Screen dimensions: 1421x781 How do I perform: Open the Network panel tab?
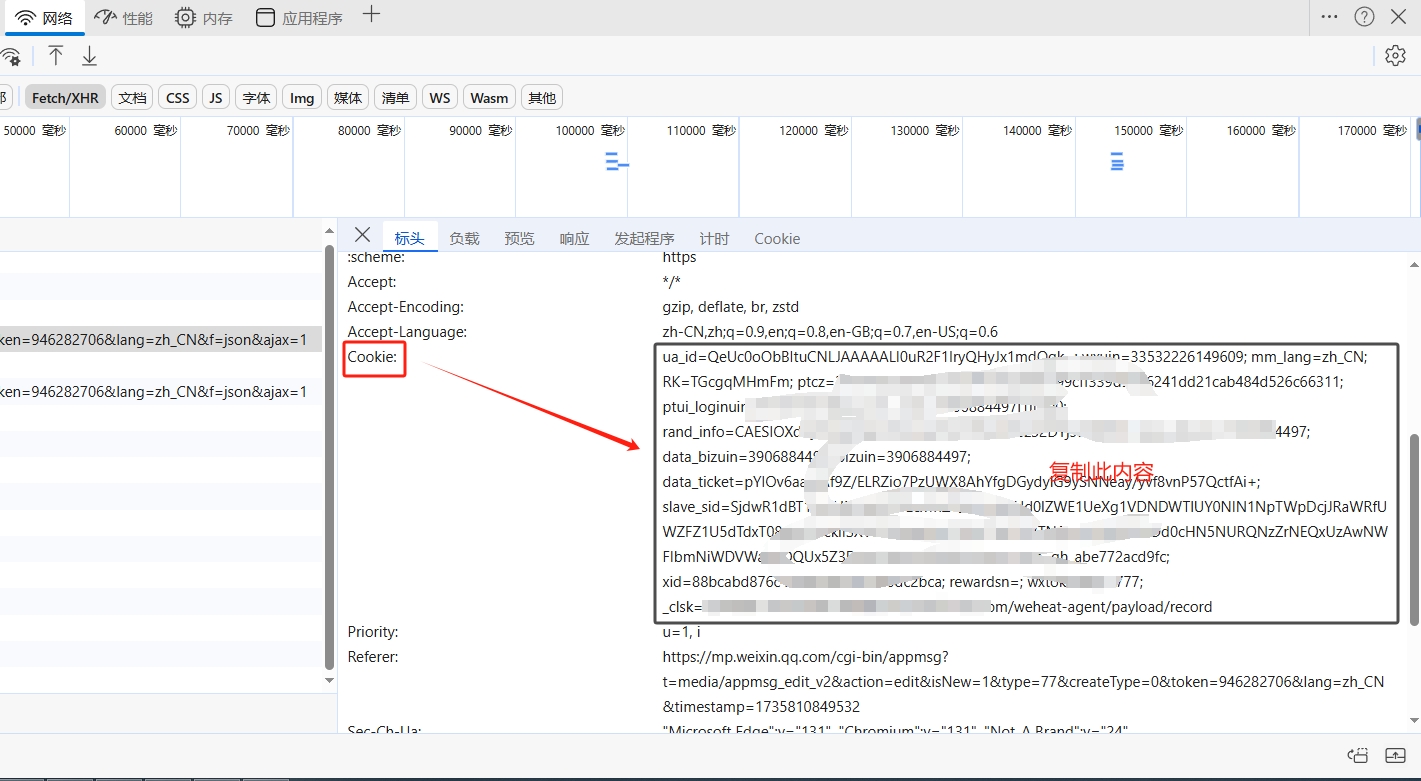click(x=43, y=18)
